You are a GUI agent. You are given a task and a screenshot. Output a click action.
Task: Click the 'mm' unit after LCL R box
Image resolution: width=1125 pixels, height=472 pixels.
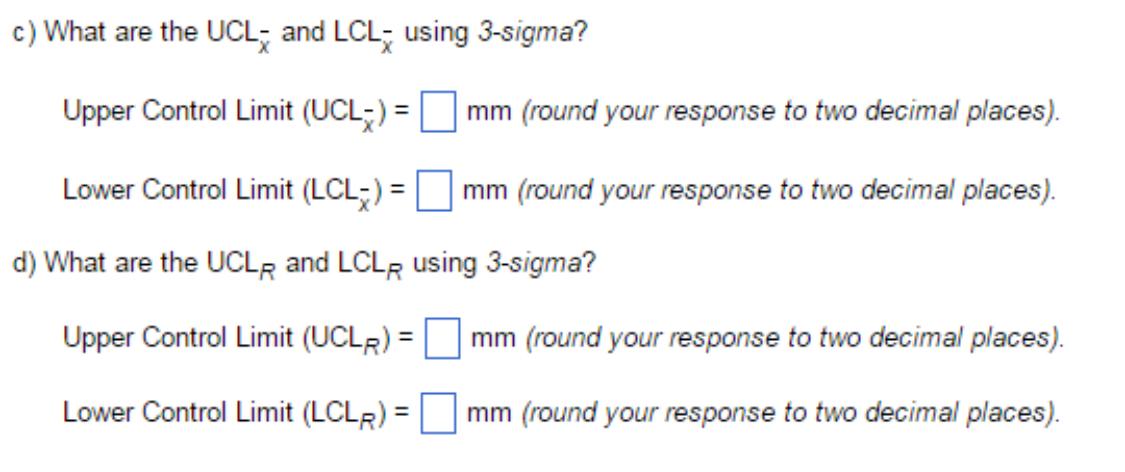coord(489,413)
